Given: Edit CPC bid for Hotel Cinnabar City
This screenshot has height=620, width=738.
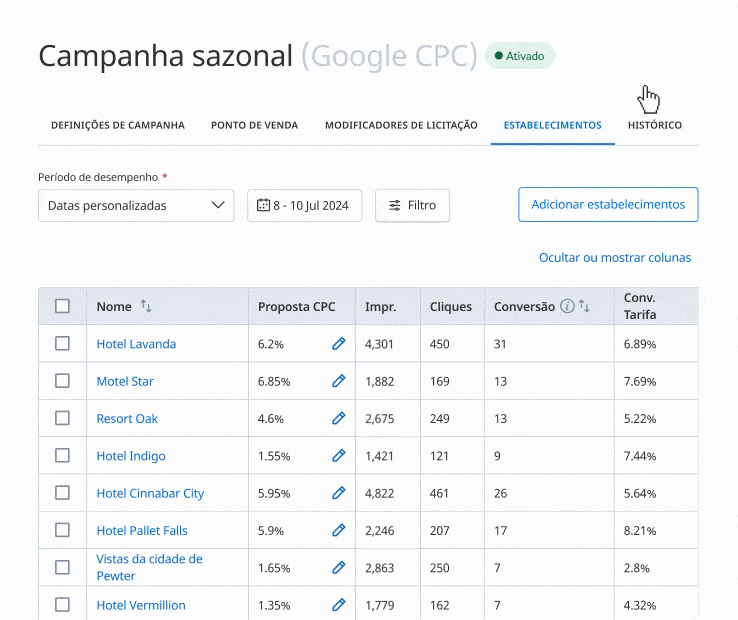Looking at the screenshot, I should pos(338,493).
